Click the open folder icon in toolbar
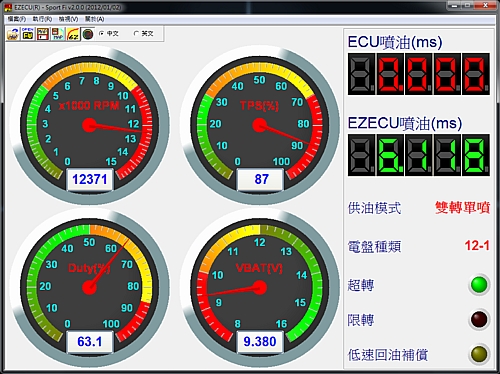The image size is (500, 374). tap(13, 34)
